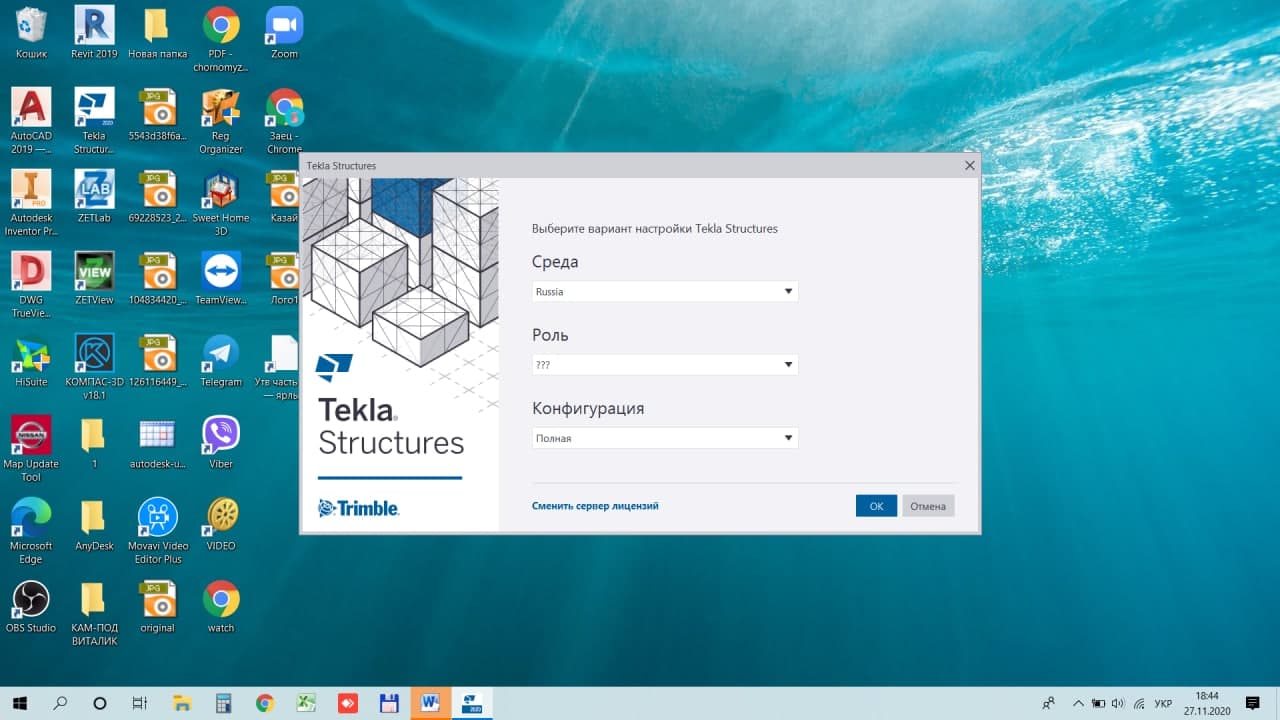Select the Microsoft Edge desktop shortcut
The image size is (1280, 720).
(31, 531)
